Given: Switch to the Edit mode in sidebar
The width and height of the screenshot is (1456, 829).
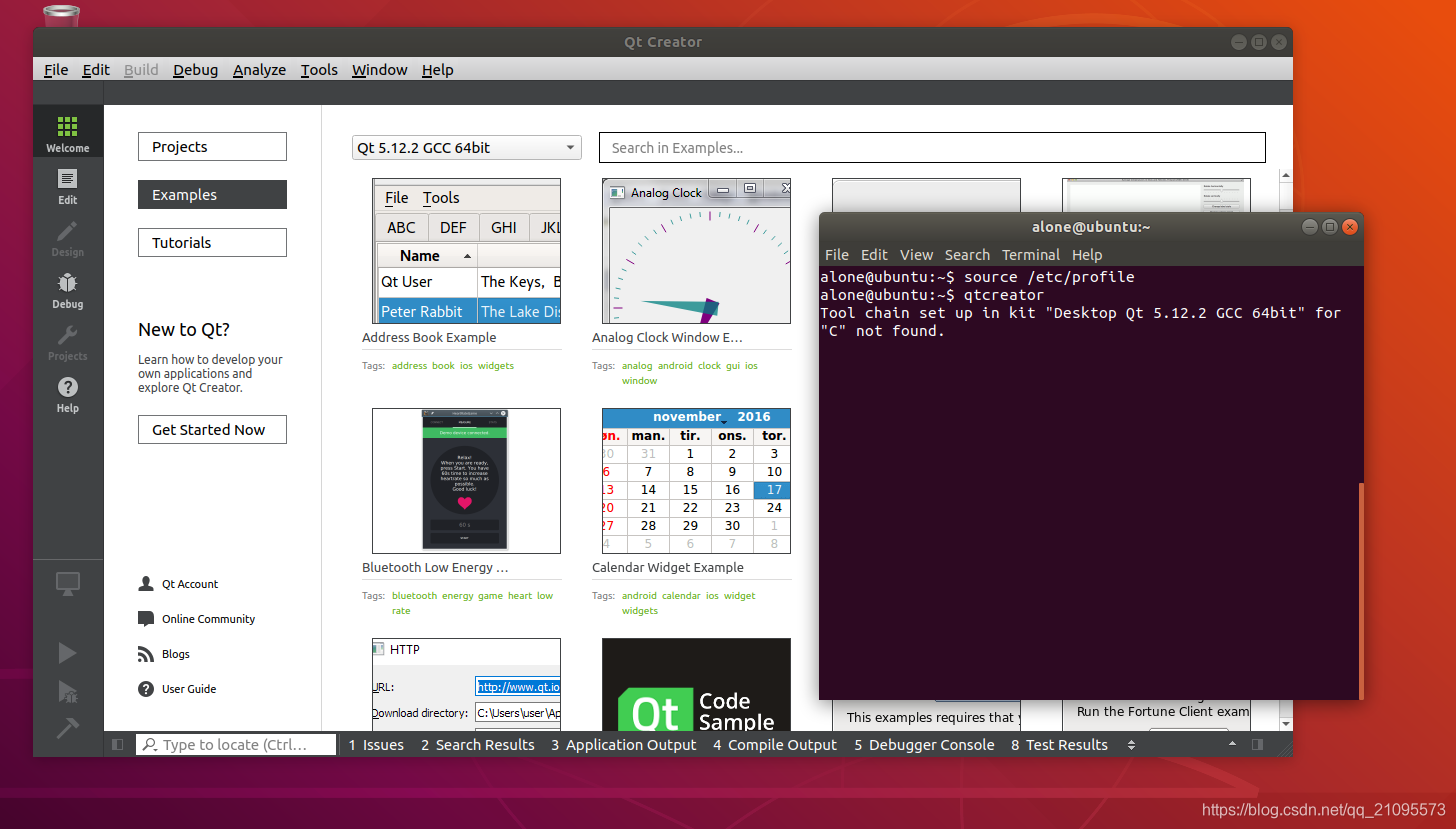Looking at the screenshot, I should [67, 188].
